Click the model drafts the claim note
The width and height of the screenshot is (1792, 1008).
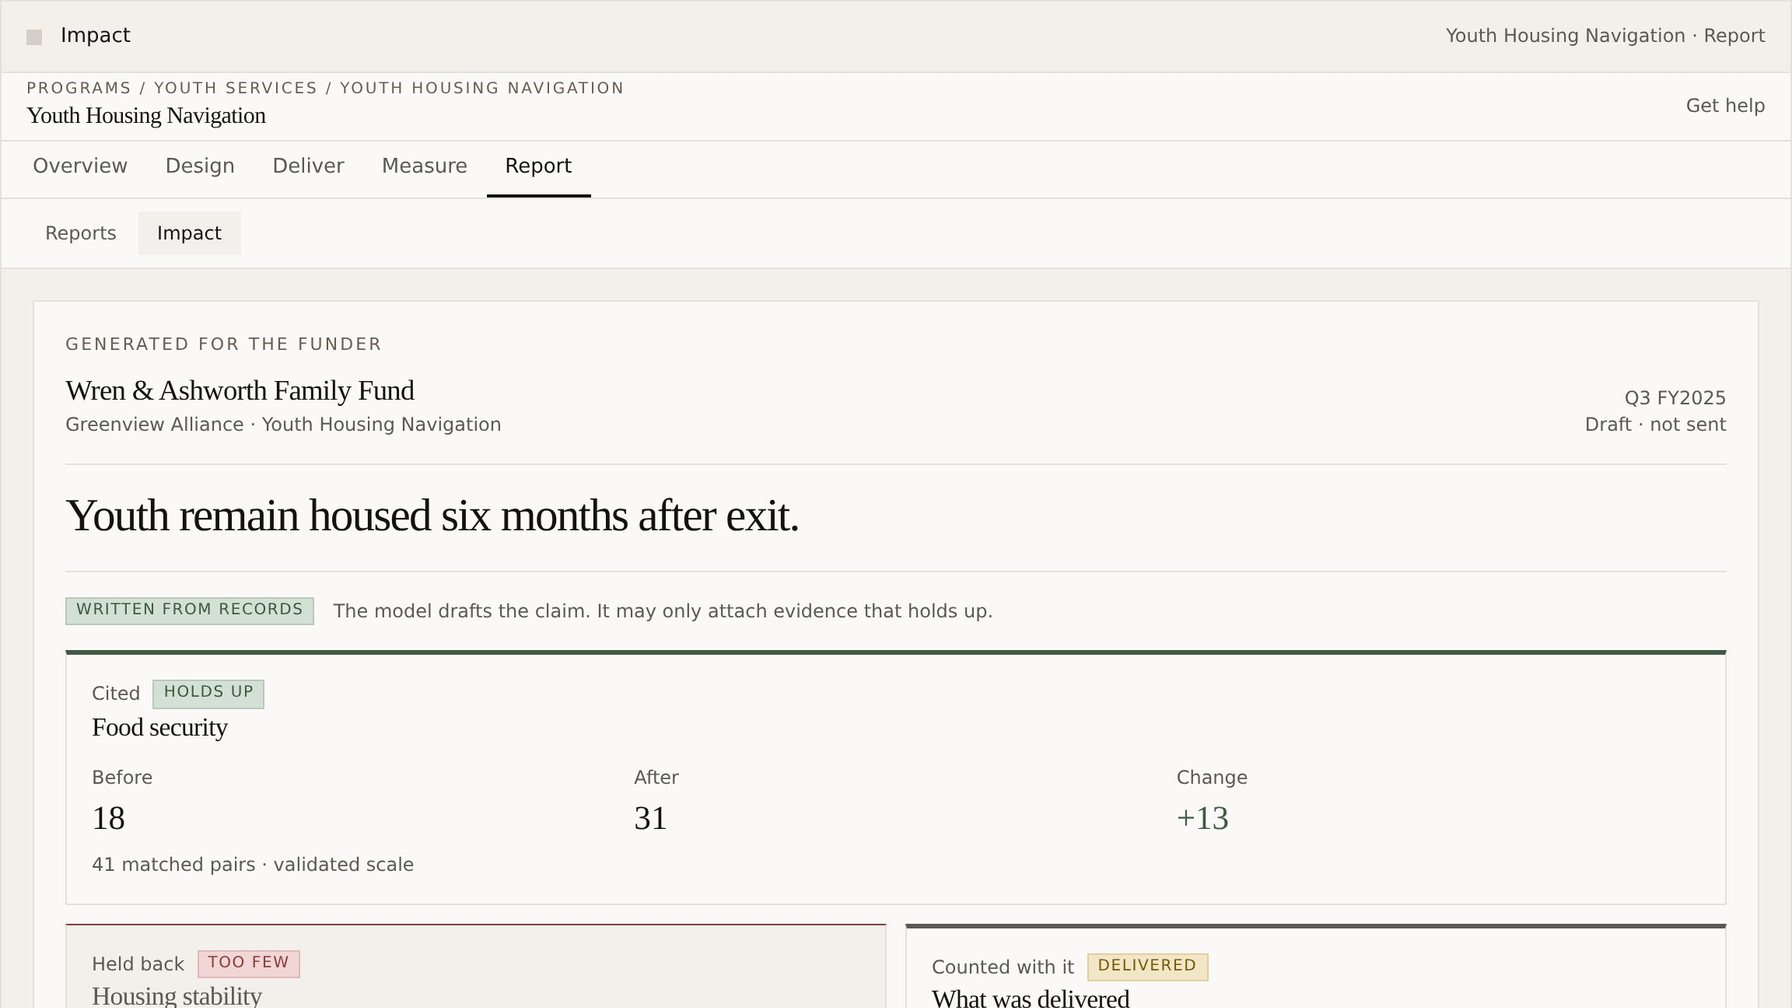[x=663, y=611]
